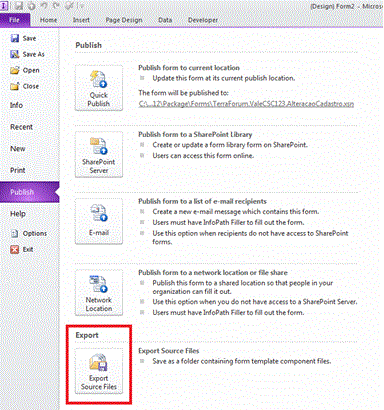Click the Export Source Files button
The image size is (384, 410).
[x=99, y=371]
